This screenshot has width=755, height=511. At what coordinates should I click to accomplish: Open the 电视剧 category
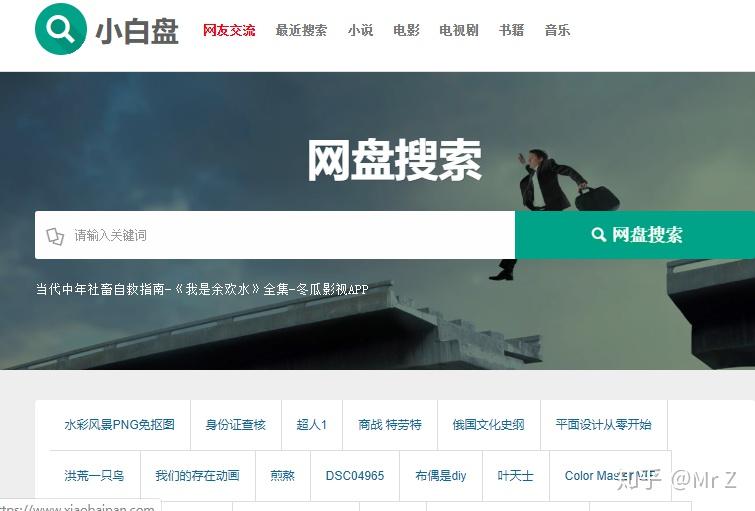(x=459, y=30)
